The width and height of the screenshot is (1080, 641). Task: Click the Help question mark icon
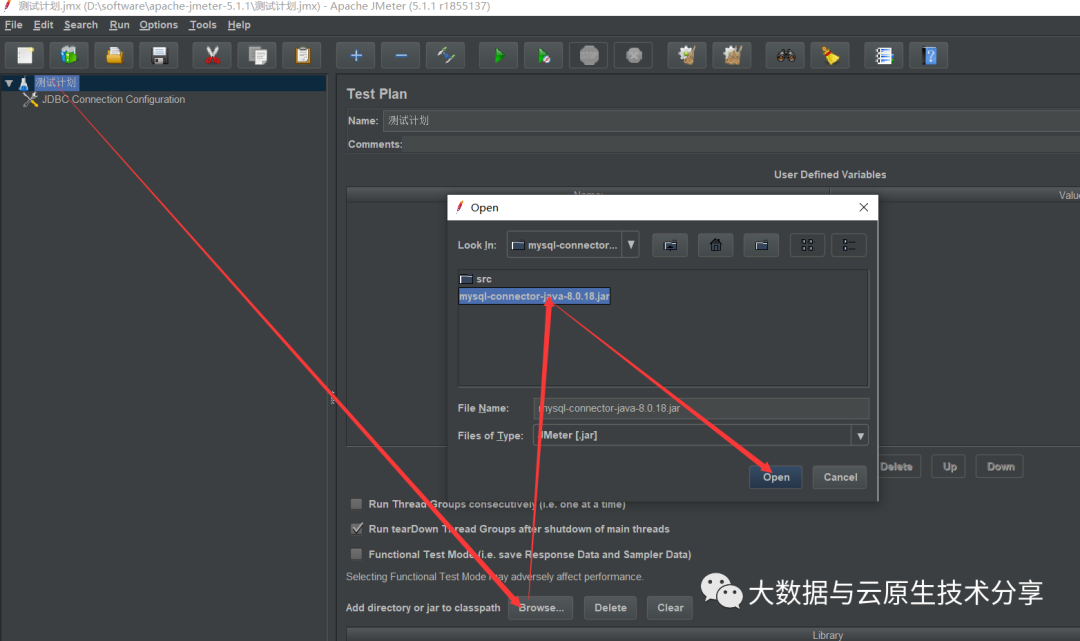(x=929, y=56)
